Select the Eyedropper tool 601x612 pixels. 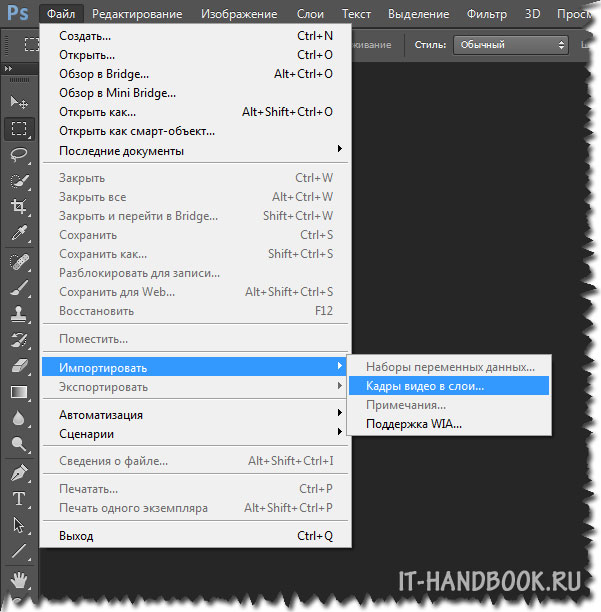click(19, 233)
